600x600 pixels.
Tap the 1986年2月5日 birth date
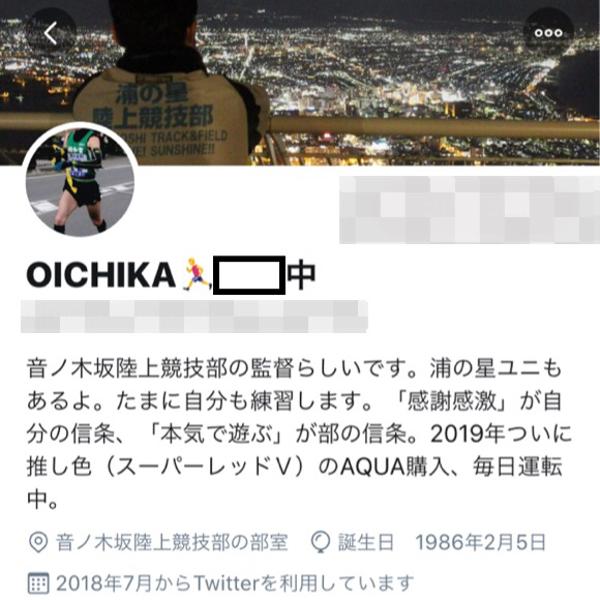(481, 542)
